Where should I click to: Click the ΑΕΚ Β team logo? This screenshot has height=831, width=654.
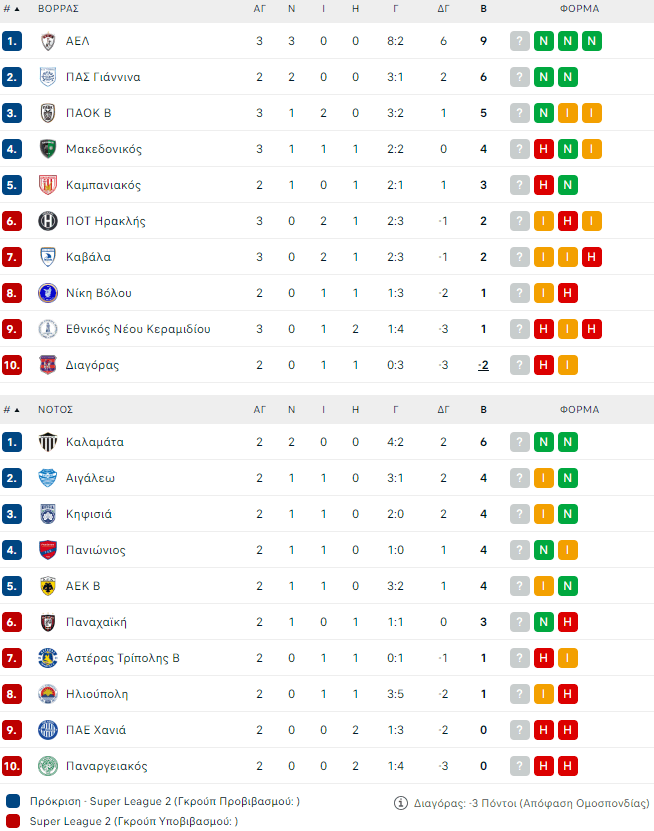click(48, 586)
